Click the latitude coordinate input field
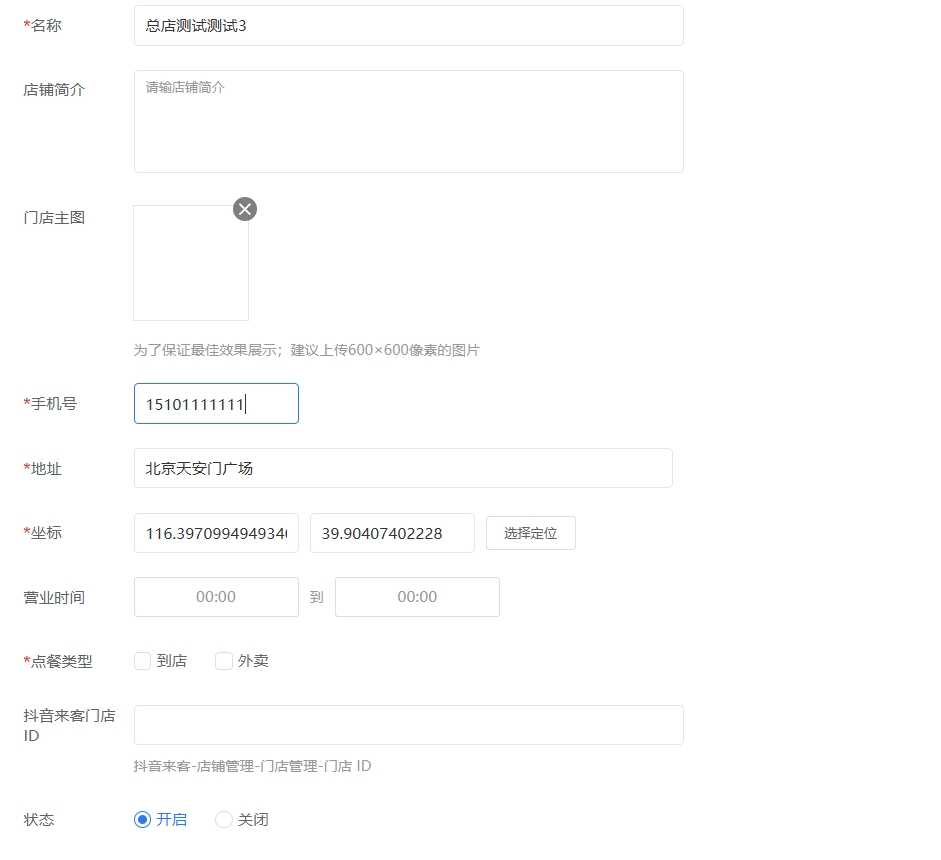 tap(392, 533)
